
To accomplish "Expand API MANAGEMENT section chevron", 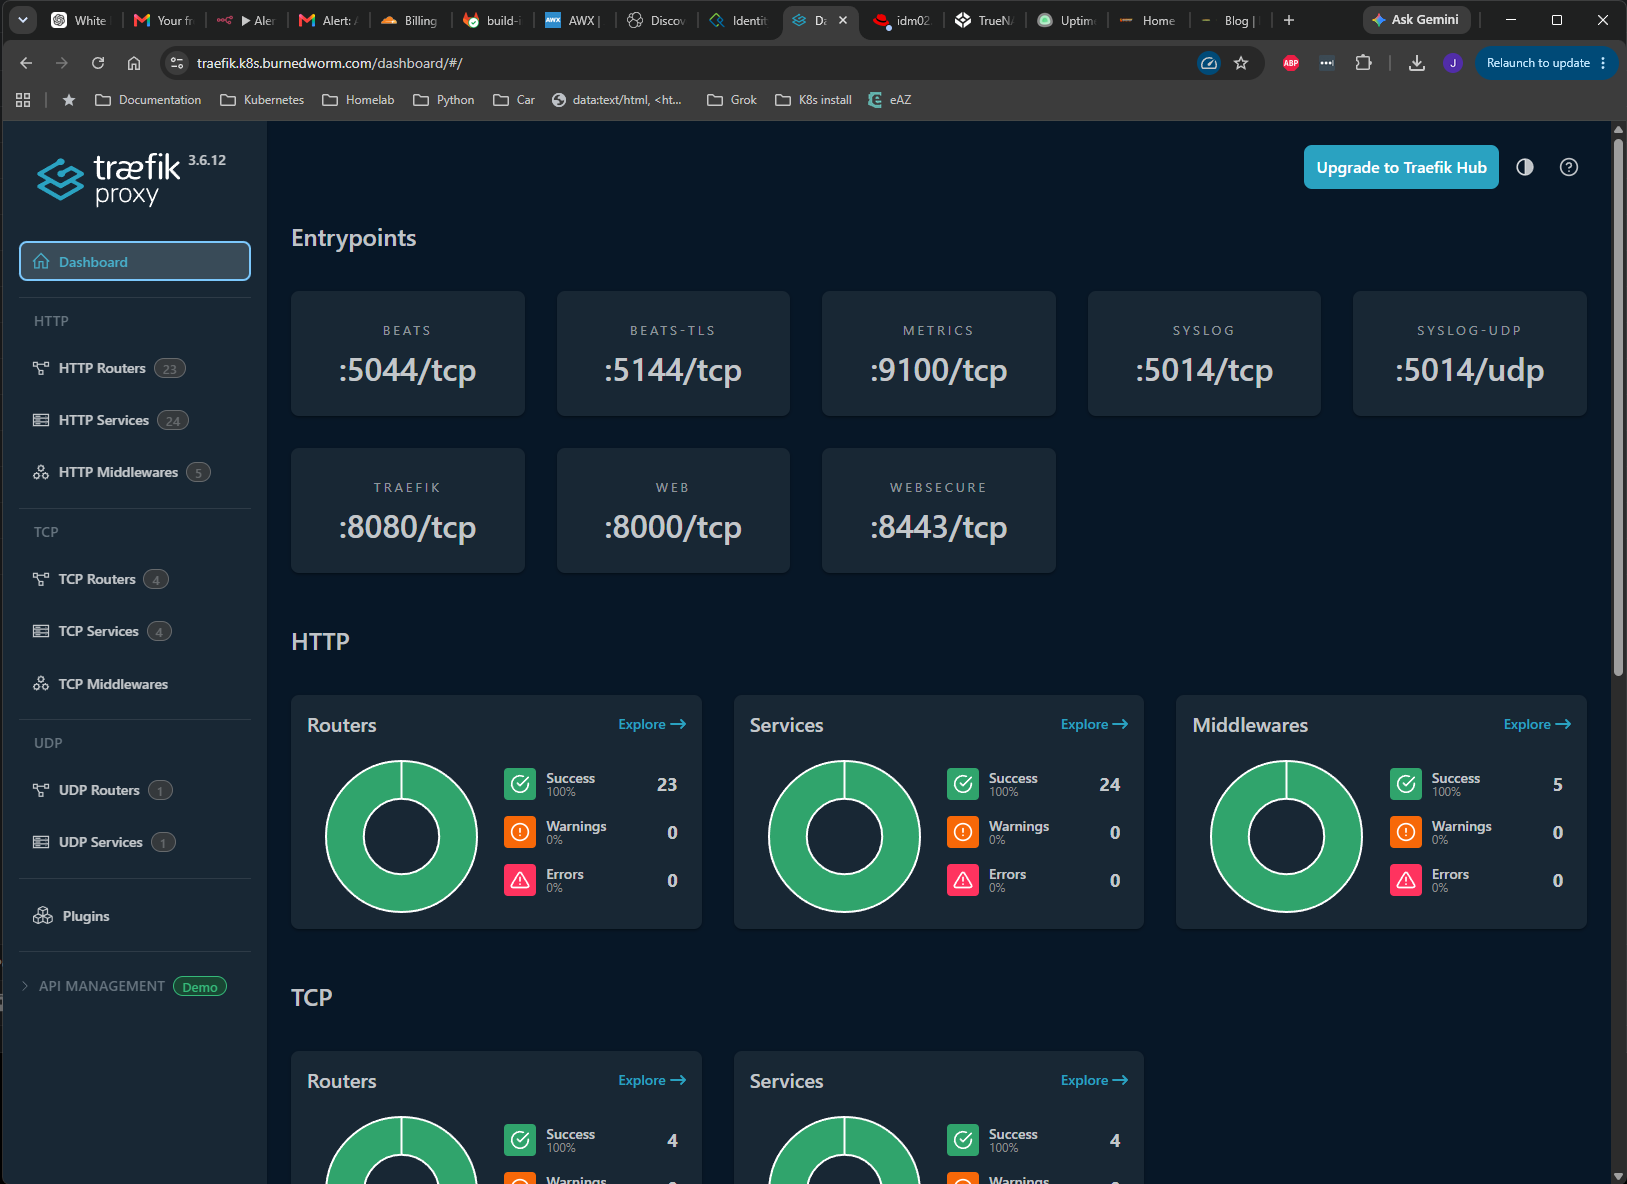I will [x=25, y=986].
